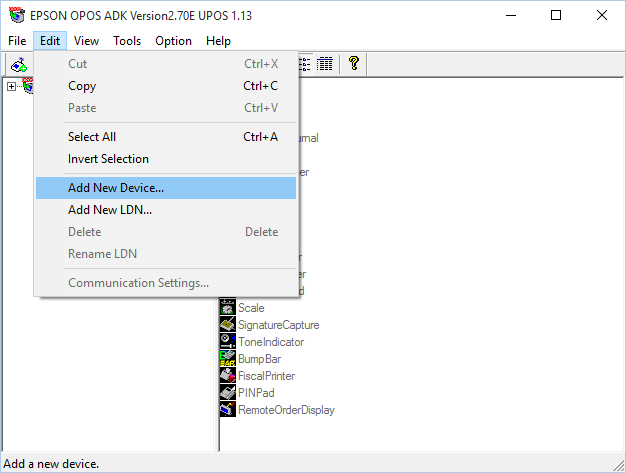Click Select All in the Edit menu
This screenshot has width=626, height=473.
92,137
